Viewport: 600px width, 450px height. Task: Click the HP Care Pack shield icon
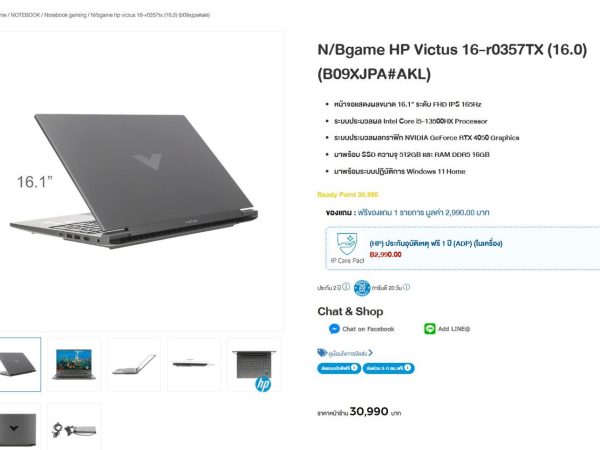pos(347,244)
